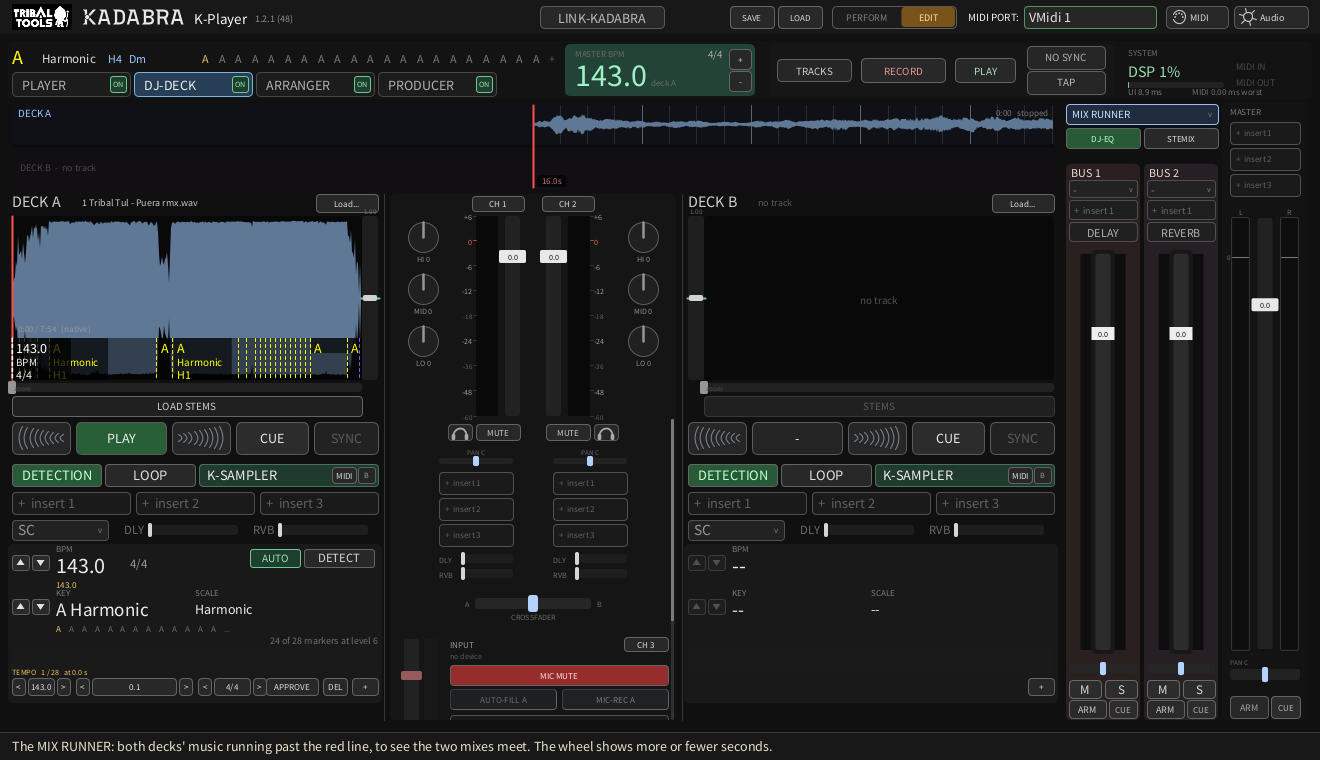Click the Deck A fast-forward wave icon
Viewport: 1320px width, 760px height.
(x=201, y=438)
